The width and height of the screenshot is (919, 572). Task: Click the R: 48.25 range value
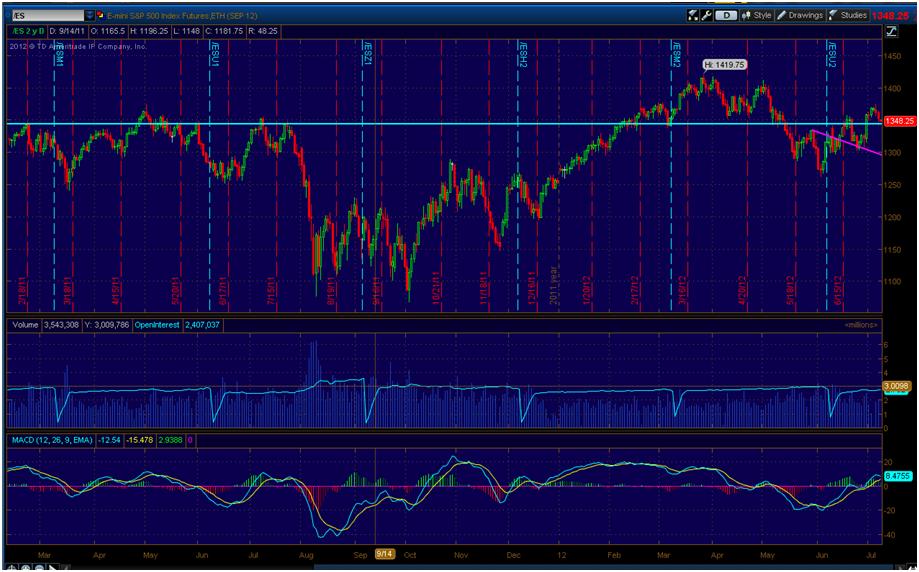261,31
